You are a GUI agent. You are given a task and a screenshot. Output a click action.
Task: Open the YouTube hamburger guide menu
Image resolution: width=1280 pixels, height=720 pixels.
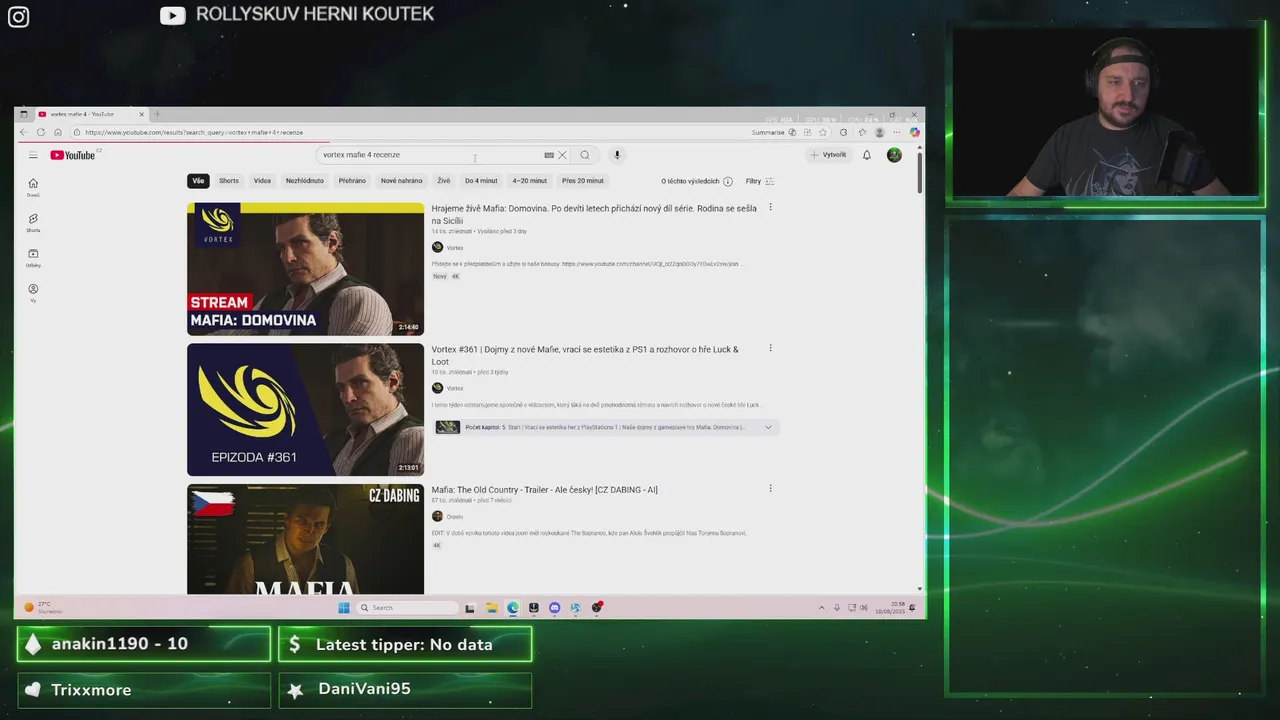tap(33, 155)
